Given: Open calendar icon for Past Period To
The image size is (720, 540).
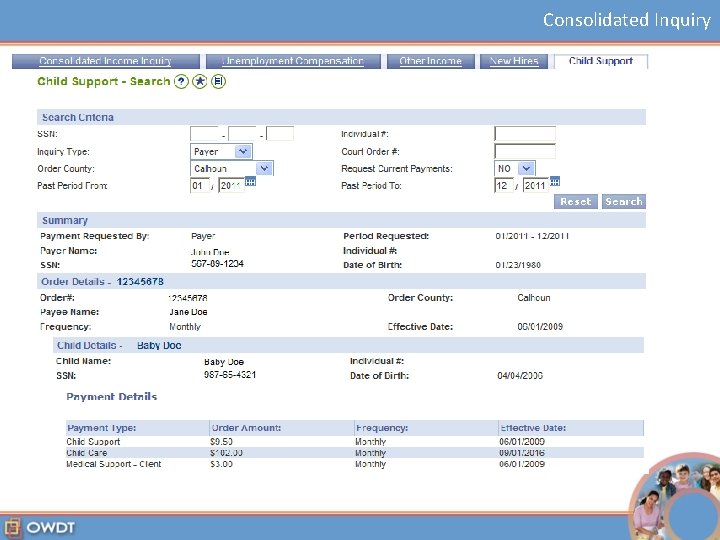Looking at the screenshot, I should coord(555,181).
